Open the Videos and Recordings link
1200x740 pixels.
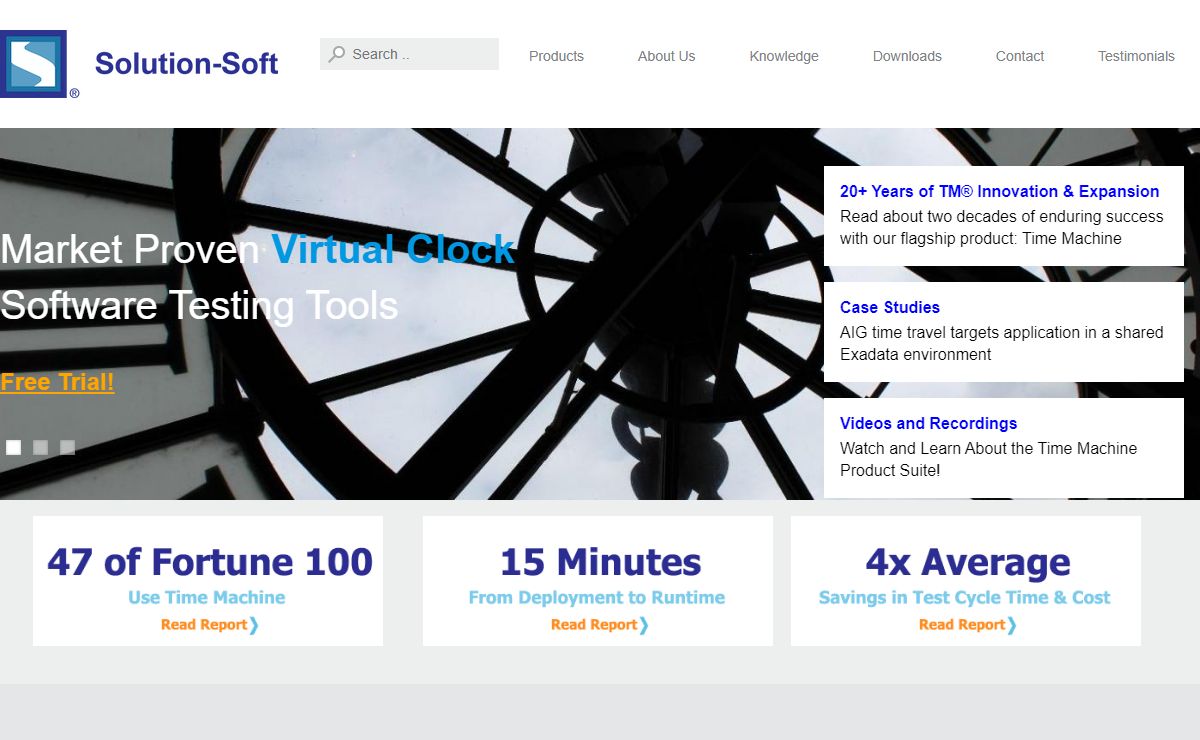click(x=928, y=423)
